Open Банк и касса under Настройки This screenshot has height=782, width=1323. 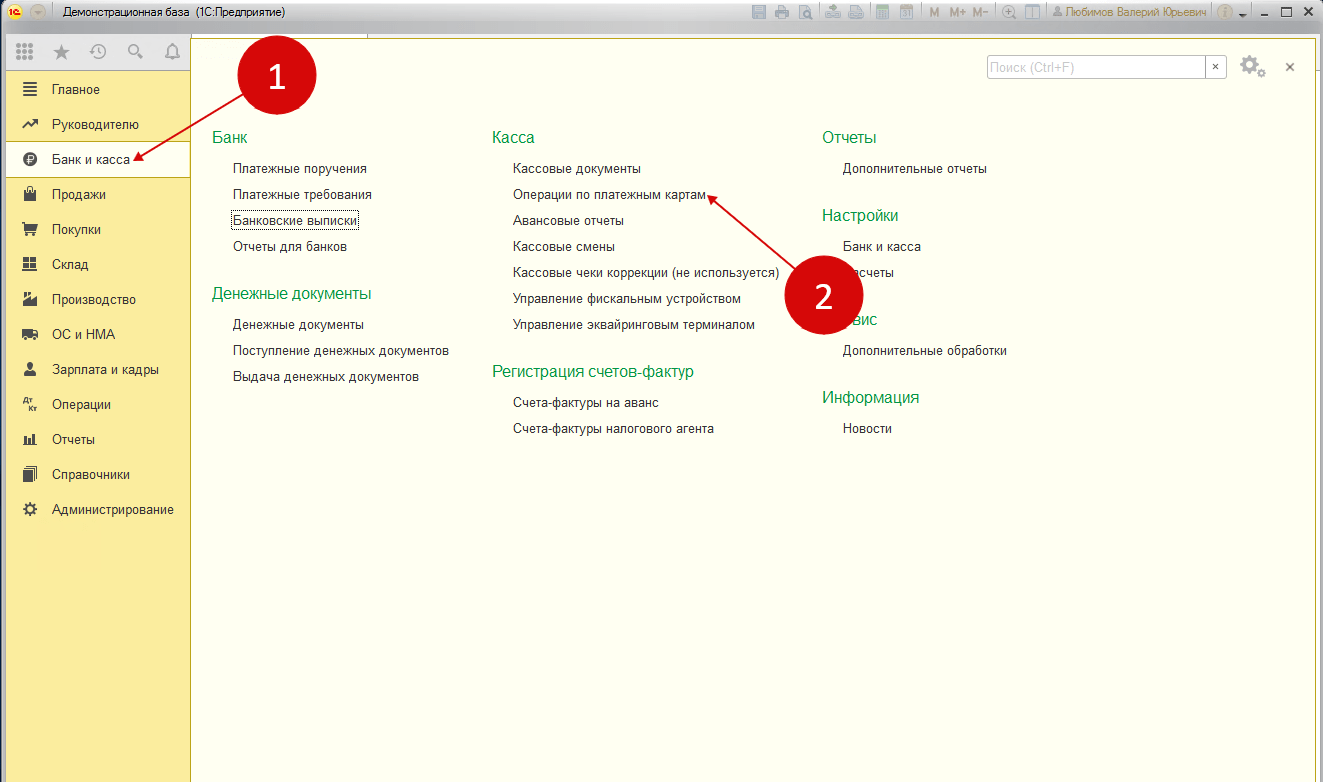(x=882, y=247)
